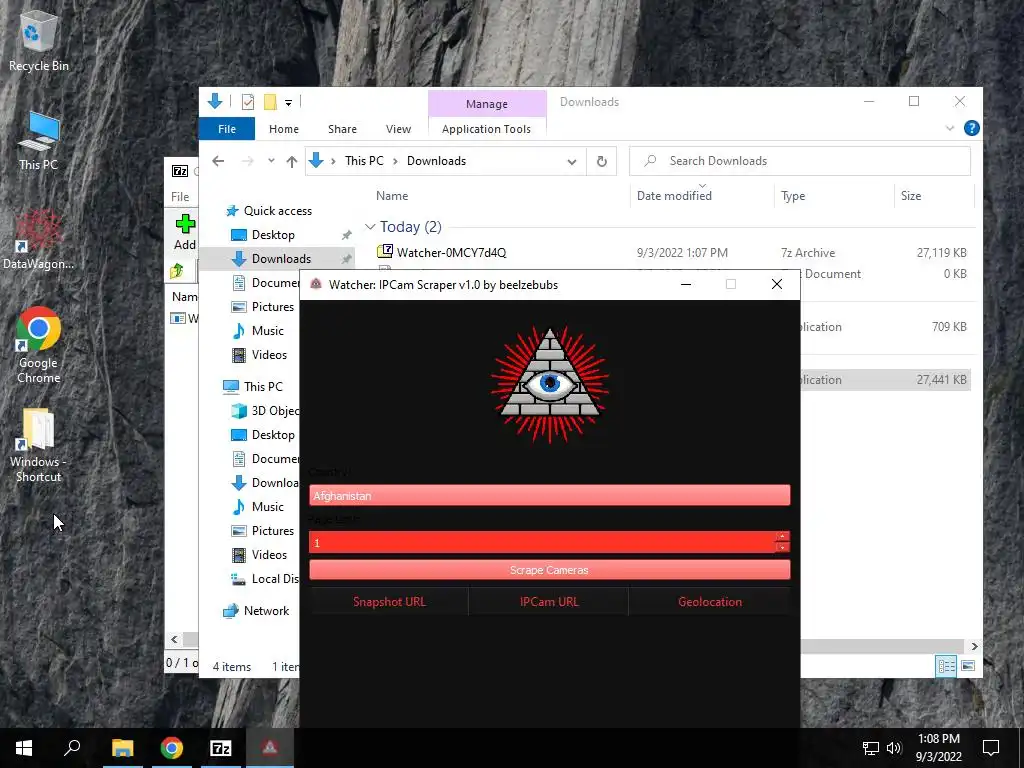
Task: Open the Country dropdown showing Afghanistan
Action: tap(549, 496)
